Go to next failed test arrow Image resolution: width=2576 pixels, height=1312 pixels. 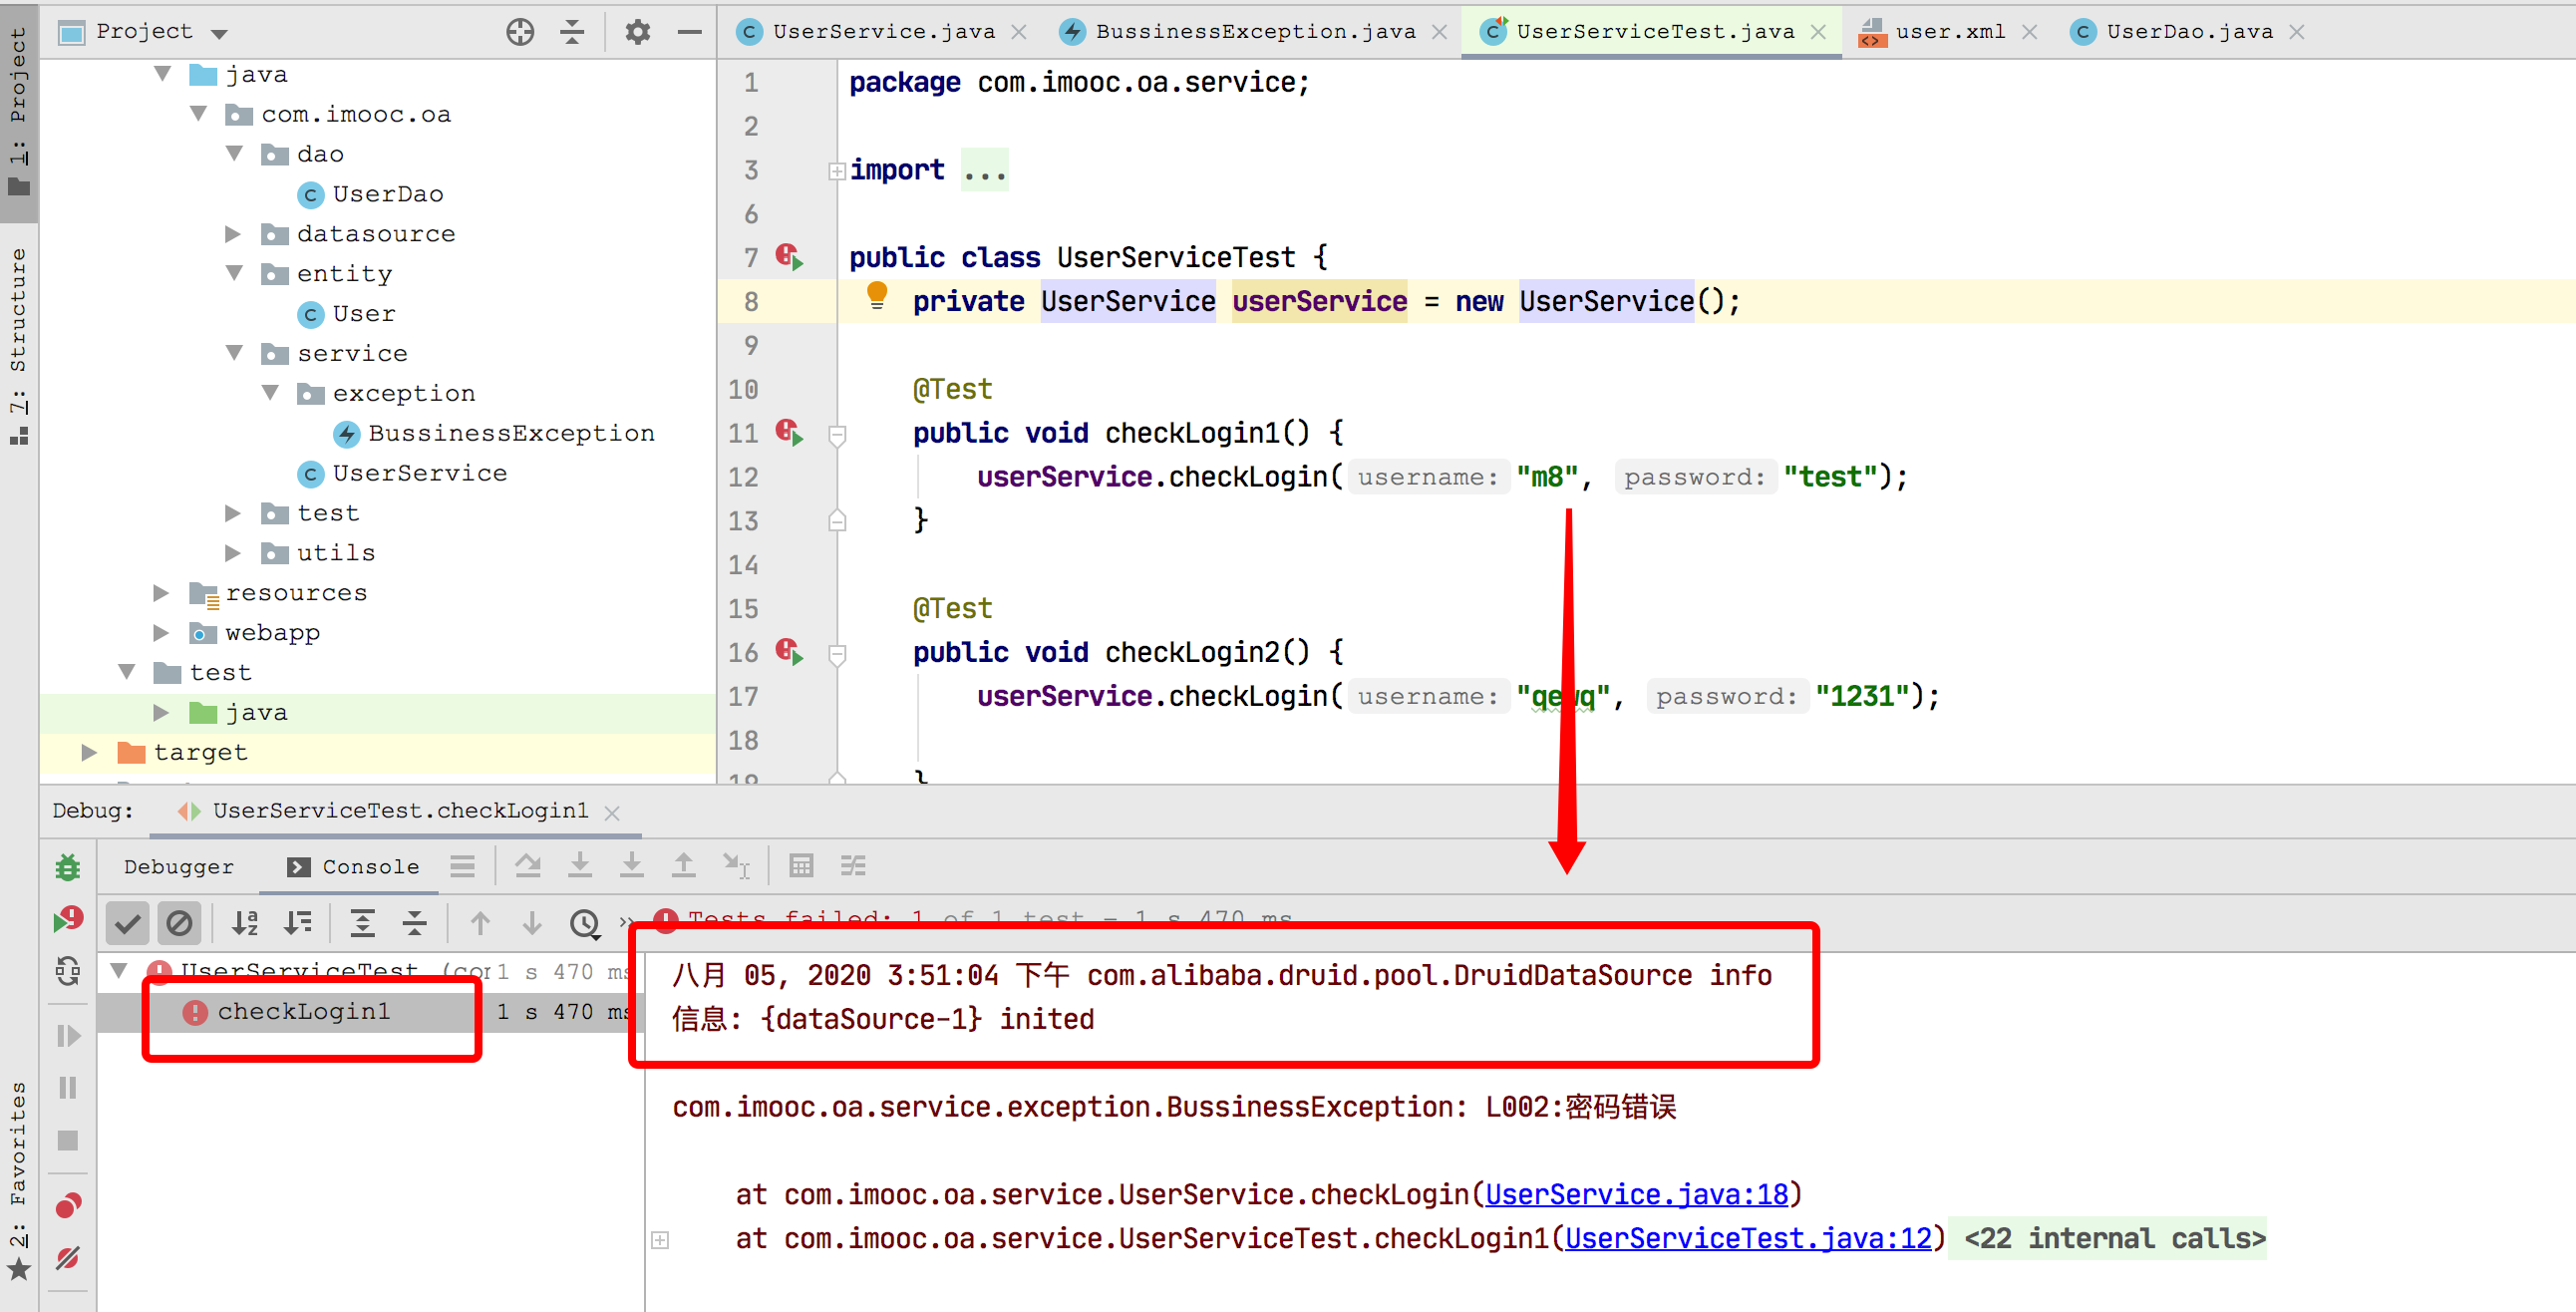pyautogui.click(x=532, y=923)
